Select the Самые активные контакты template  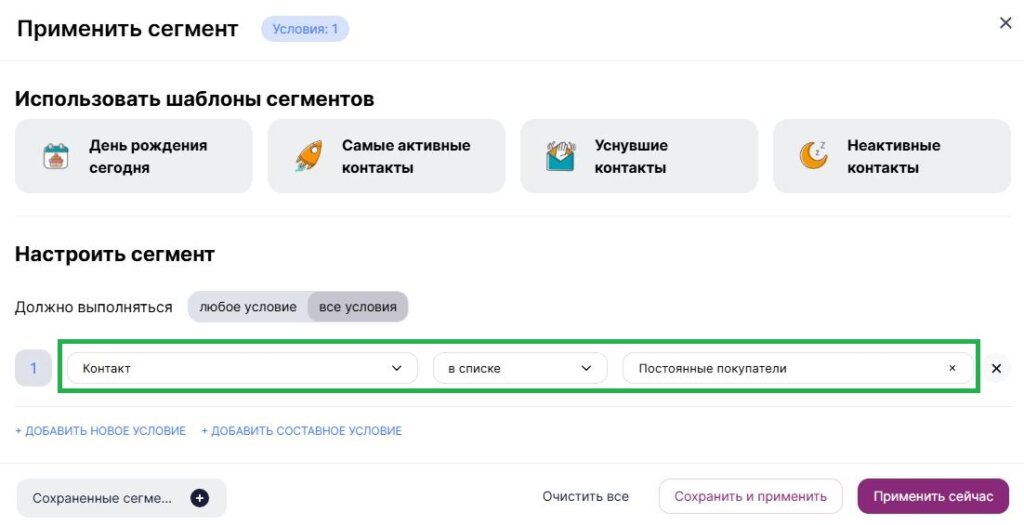(x=386, y=156)
